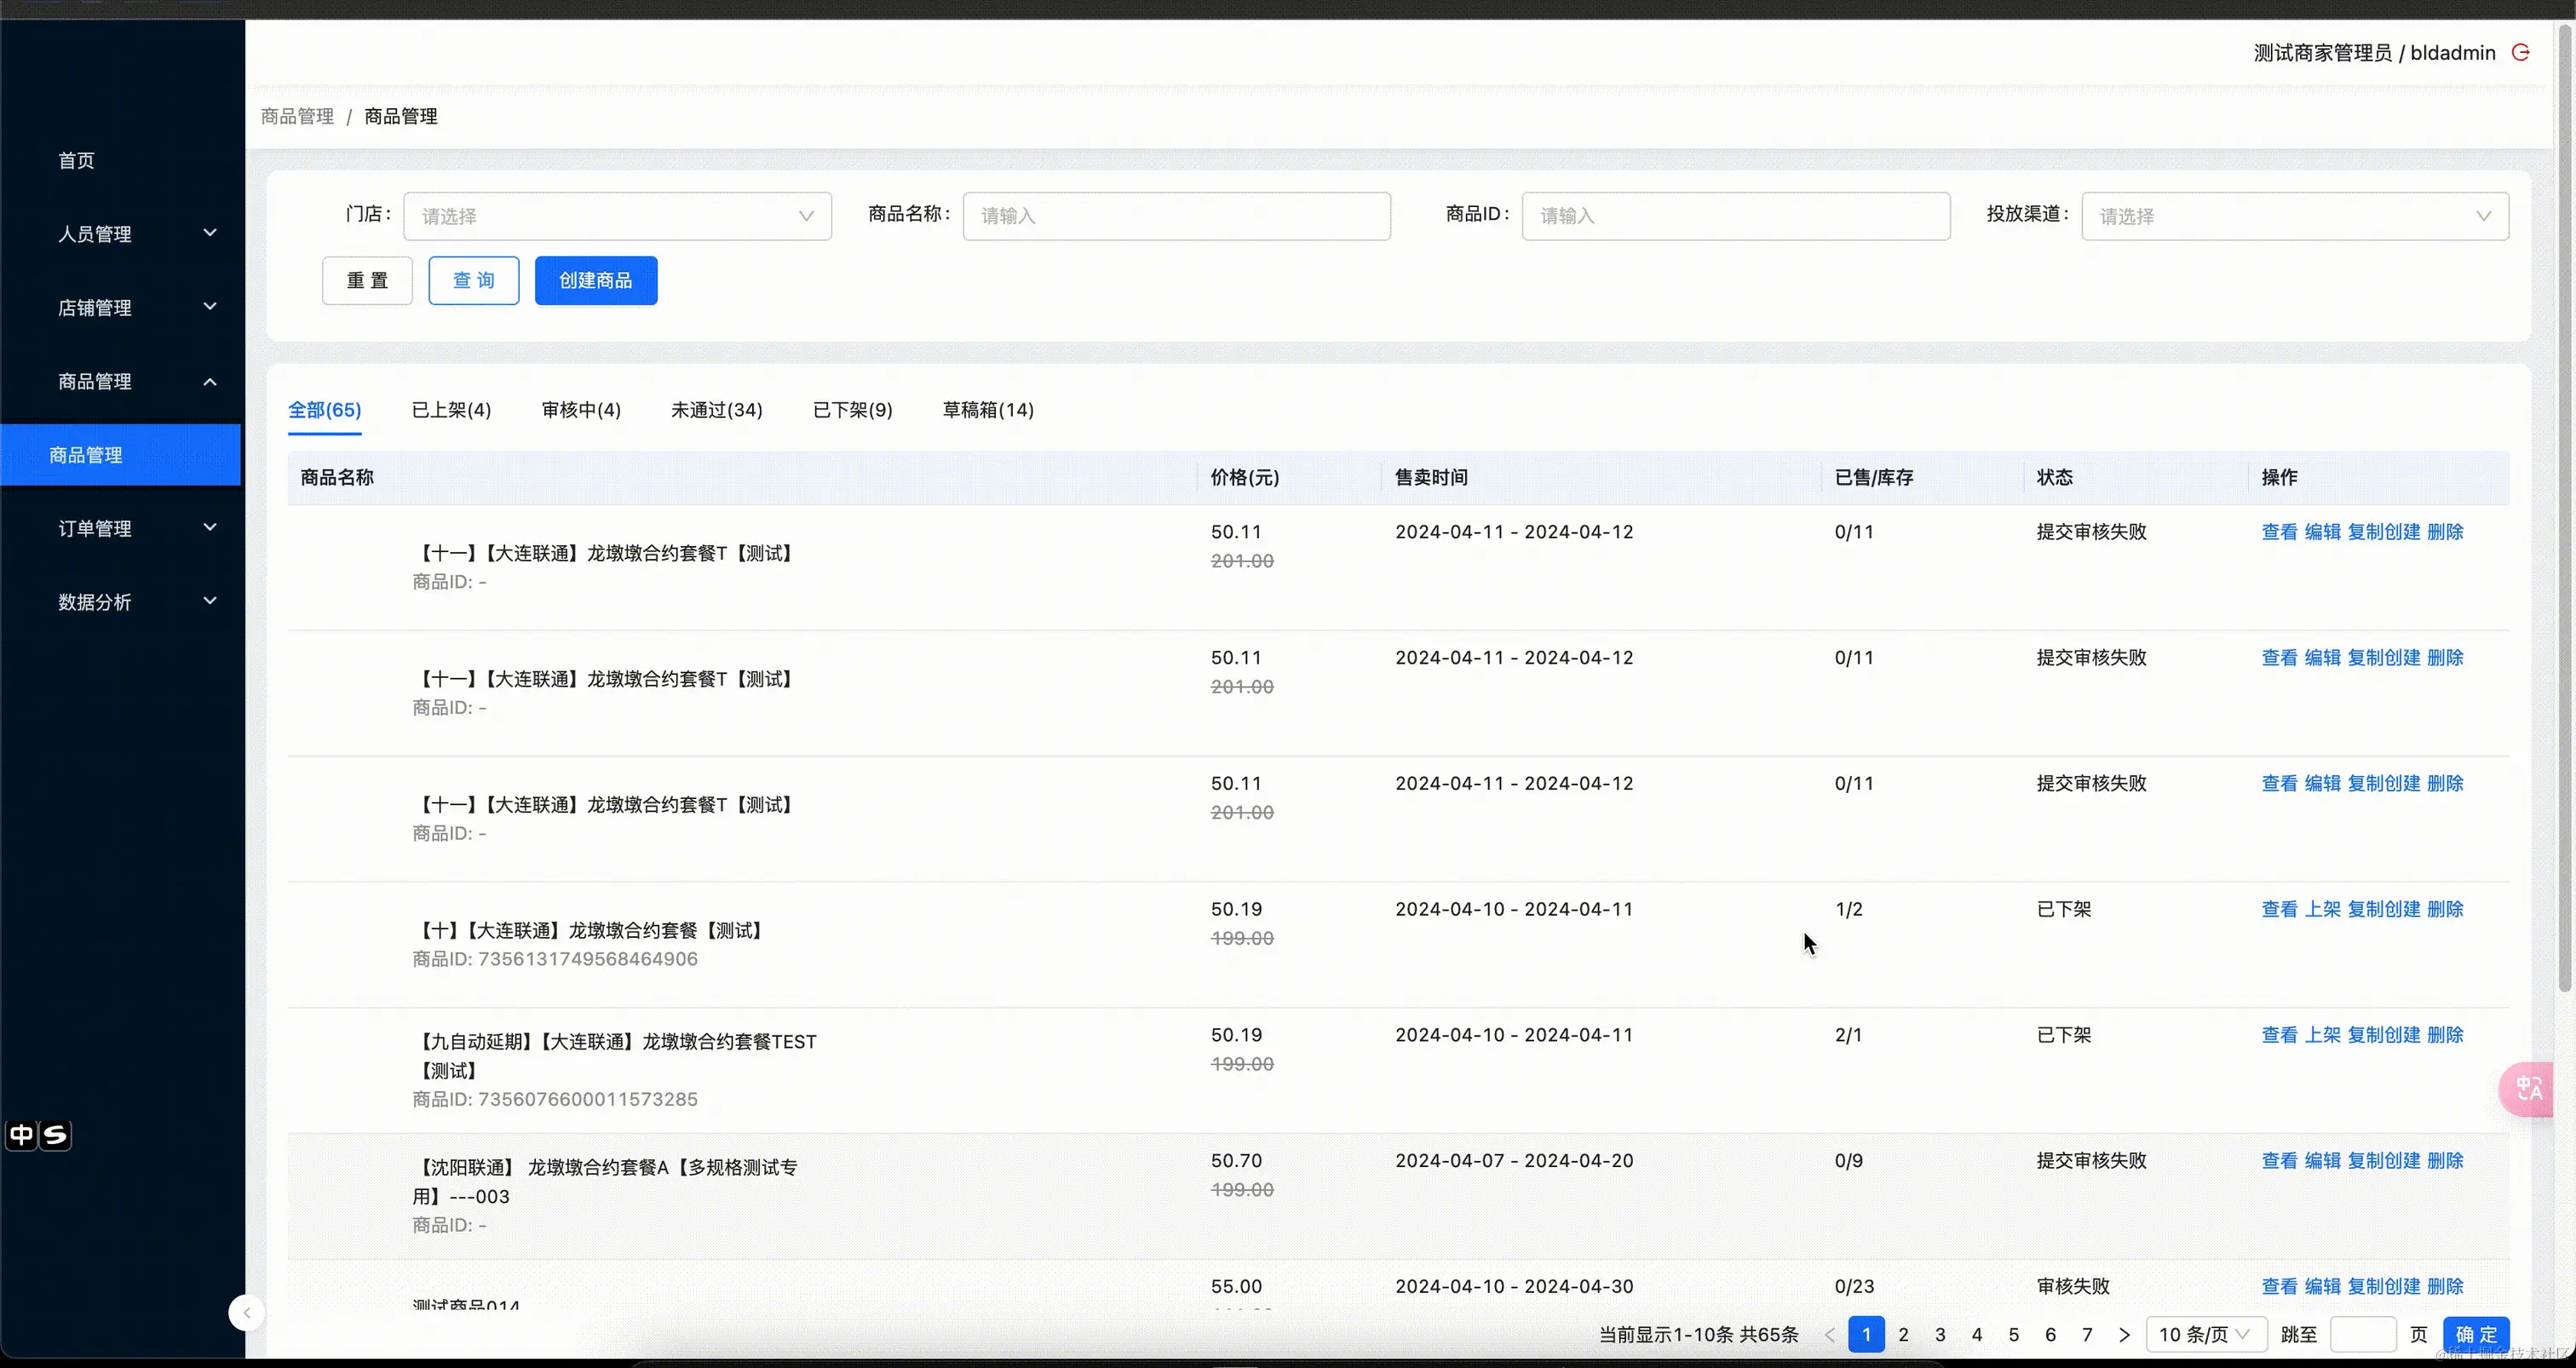Collapse the 商品管理 sidebar section chevron
Image resolution: width=2576 pixels, height=1368 pixels.
(x=210, y=381)
